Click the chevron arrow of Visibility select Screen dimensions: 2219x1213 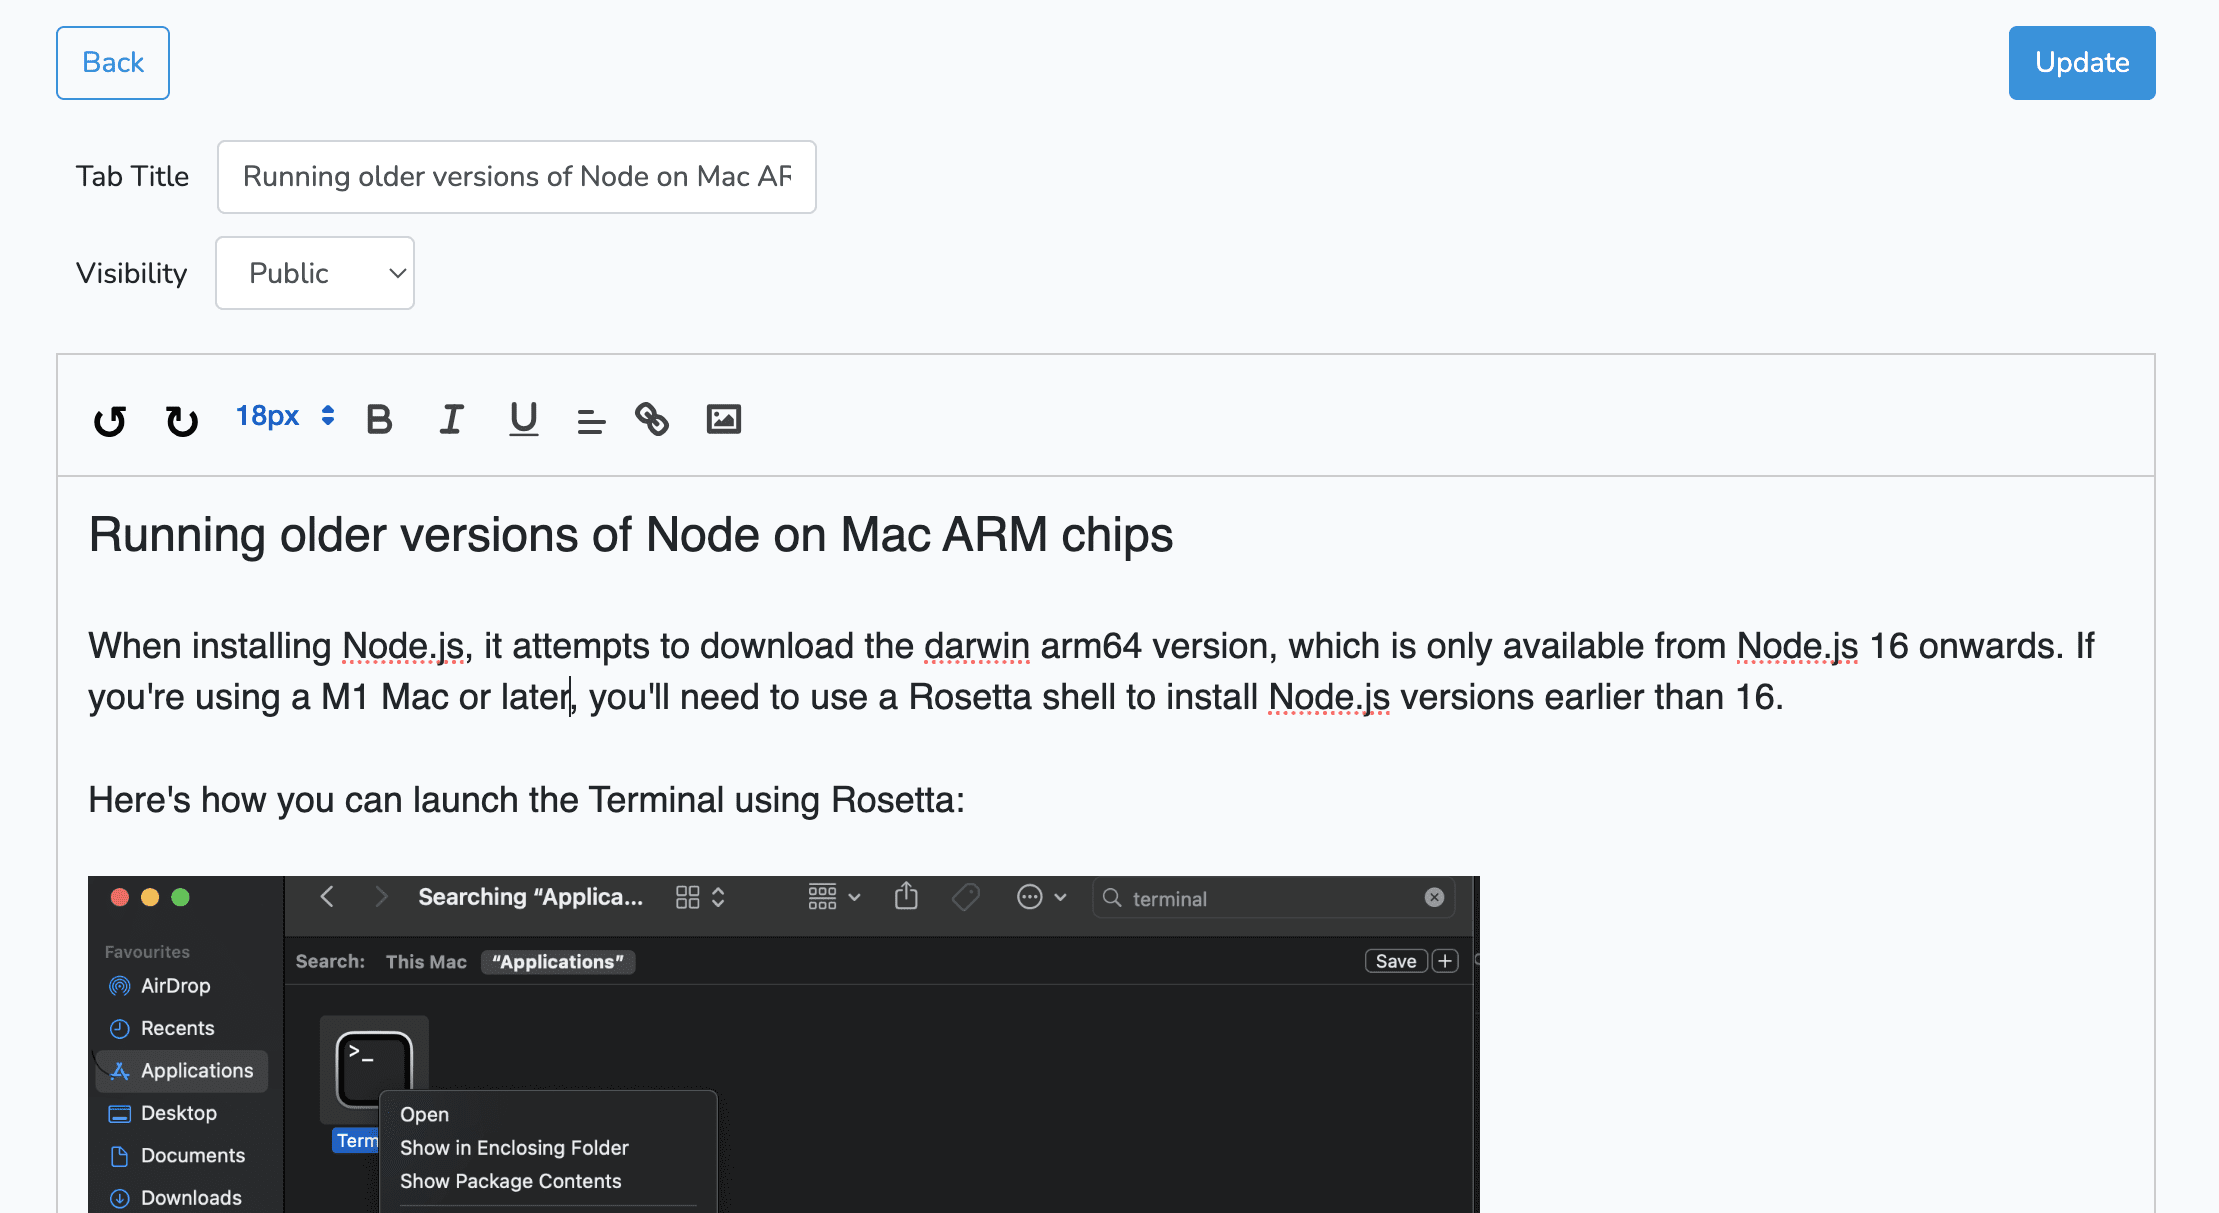pos(397,273)
